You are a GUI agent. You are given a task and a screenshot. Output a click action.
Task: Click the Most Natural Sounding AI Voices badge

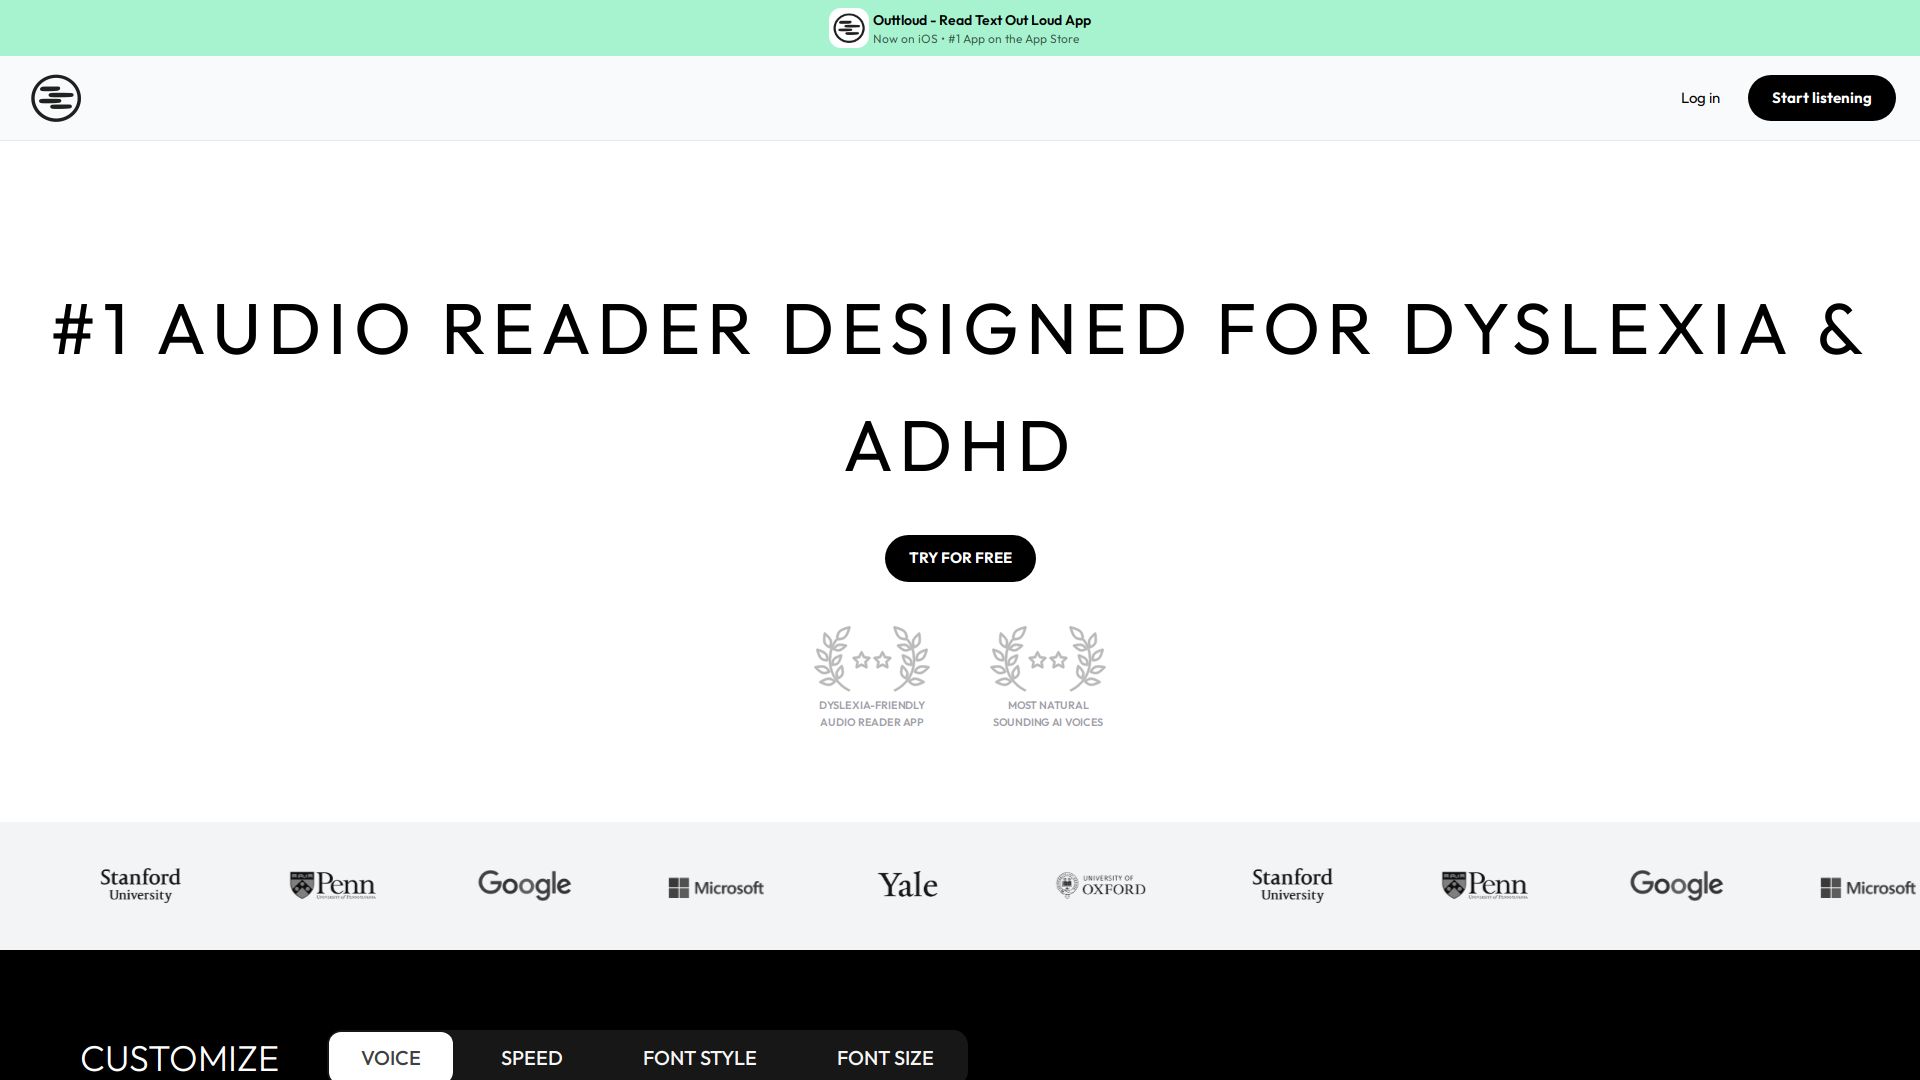point(1047,677)
